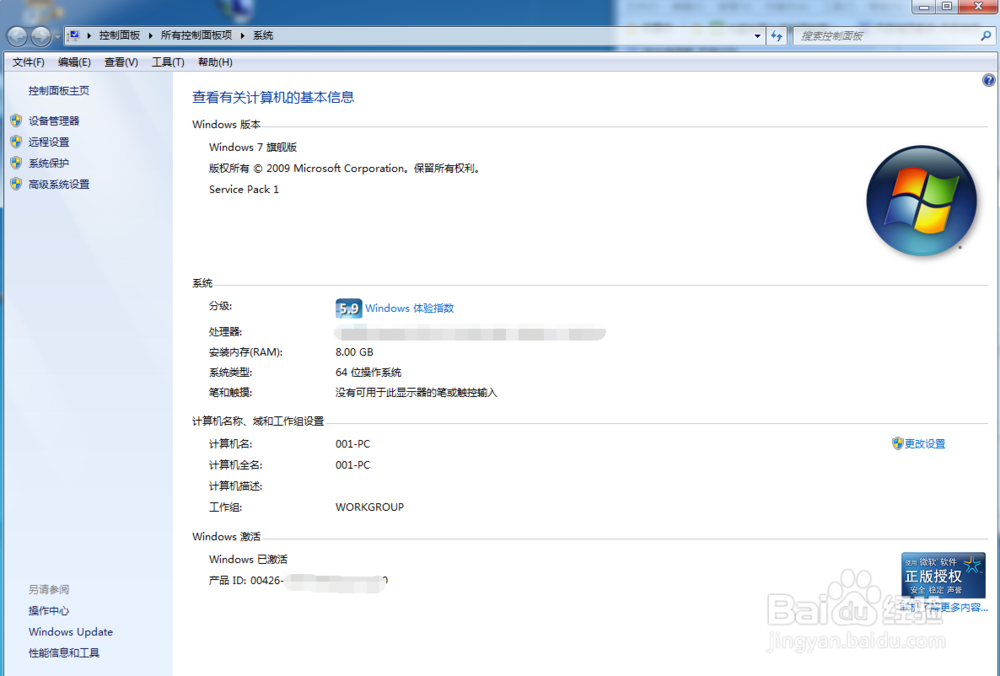
Task: Open 设备管理器 link
Action: pyautogui.click(x=54, y=121)
